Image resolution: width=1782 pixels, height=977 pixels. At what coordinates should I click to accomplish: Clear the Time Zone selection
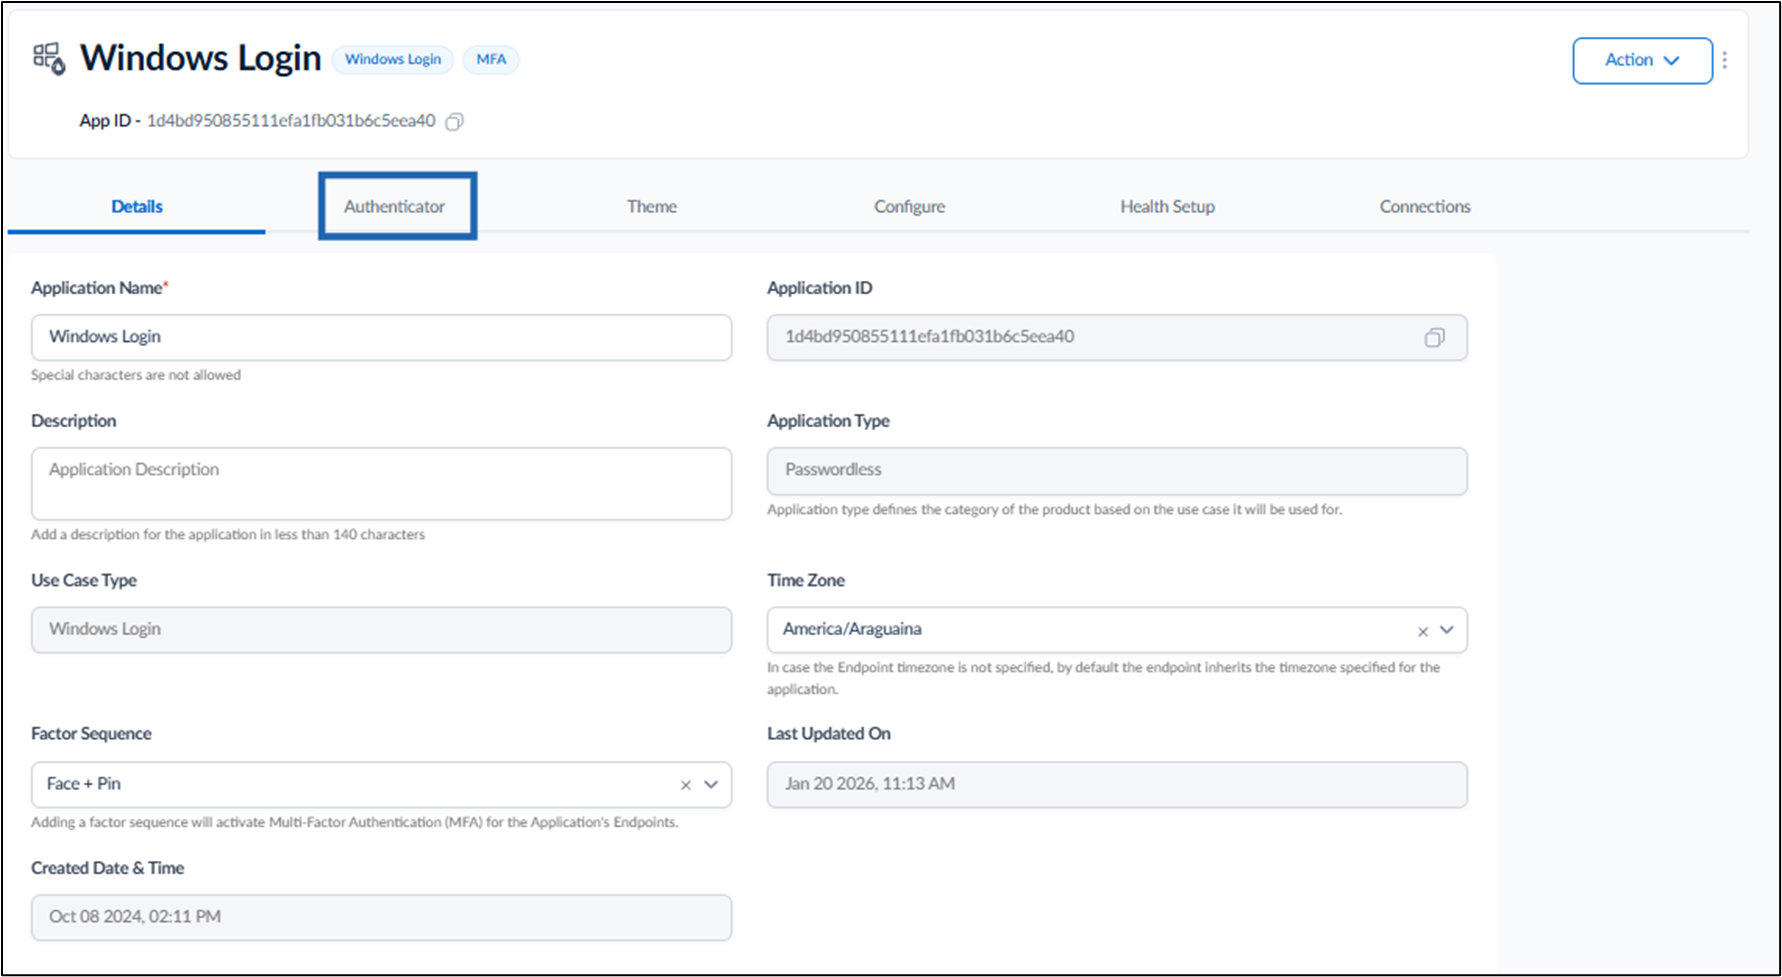pos(1422,631)
